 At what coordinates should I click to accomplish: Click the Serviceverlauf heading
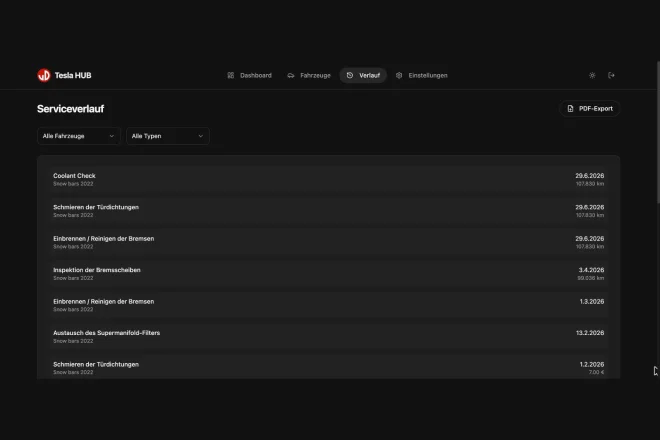[70, 109]
